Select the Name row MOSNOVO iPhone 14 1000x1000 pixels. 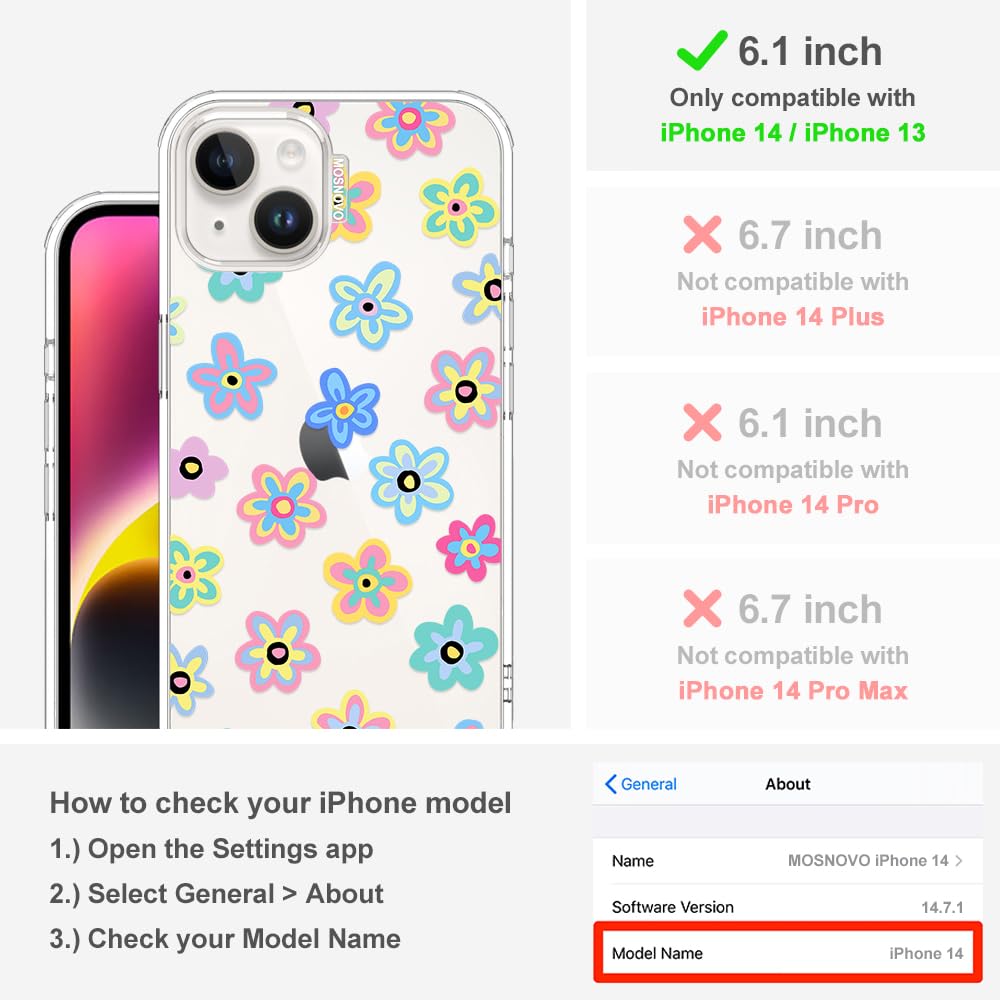(x=788, y=860)
